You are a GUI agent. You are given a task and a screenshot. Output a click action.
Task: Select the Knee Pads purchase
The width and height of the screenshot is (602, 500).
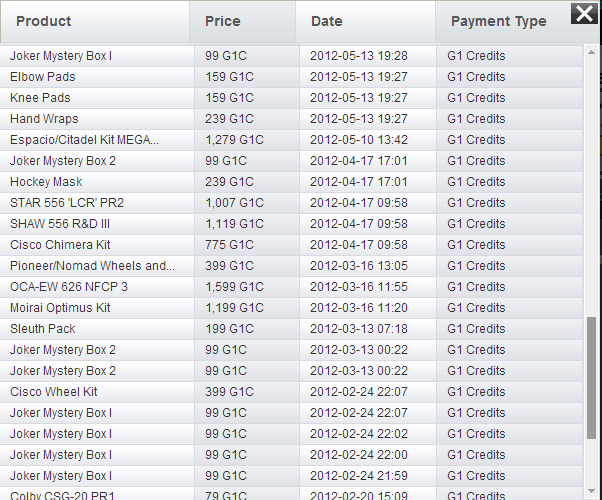40,98
